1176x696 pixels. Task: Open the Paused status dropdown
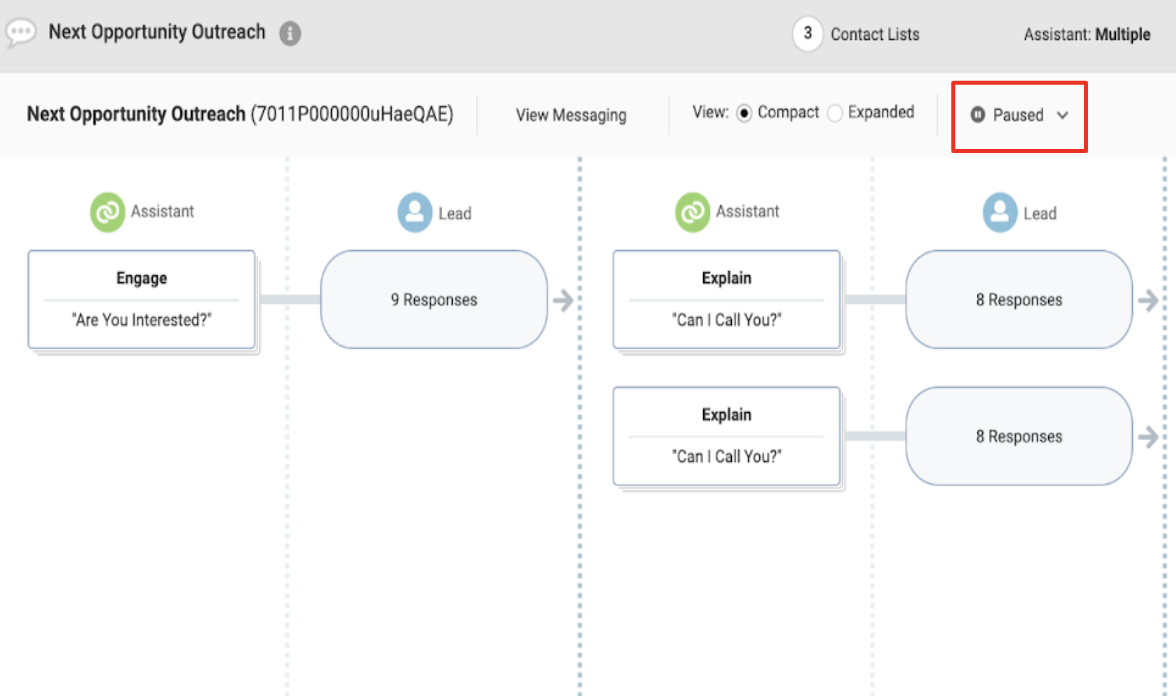[1019, 116]
